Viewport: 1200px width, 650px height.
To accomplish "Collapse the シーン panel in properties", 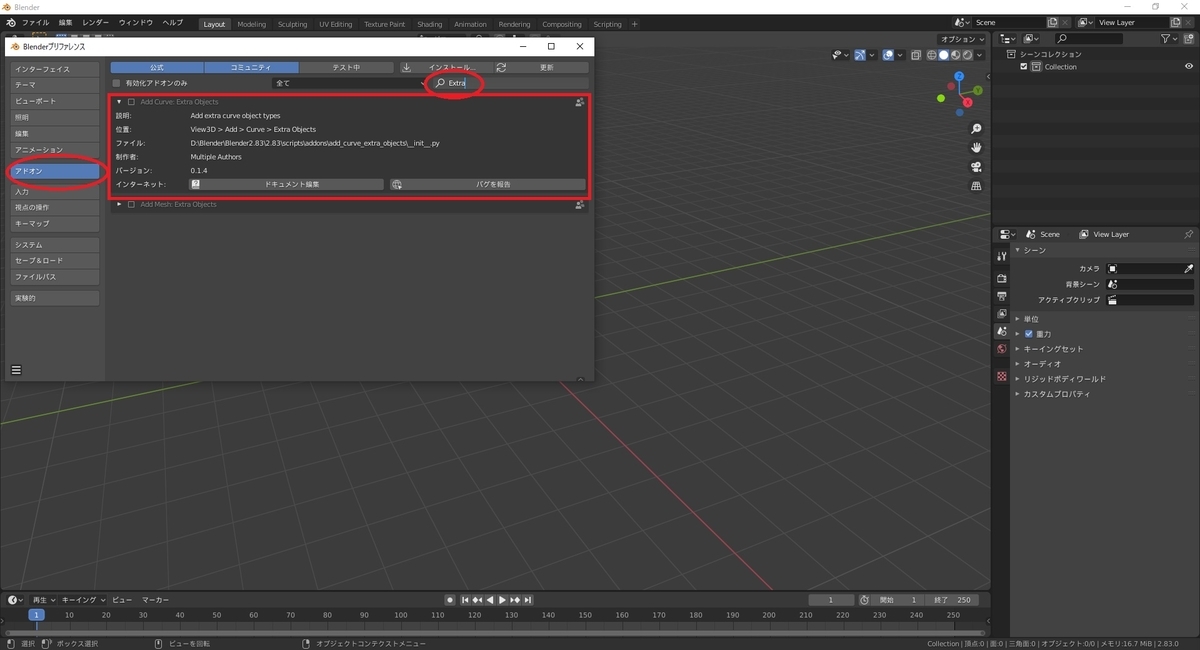I will point(1018,250).
